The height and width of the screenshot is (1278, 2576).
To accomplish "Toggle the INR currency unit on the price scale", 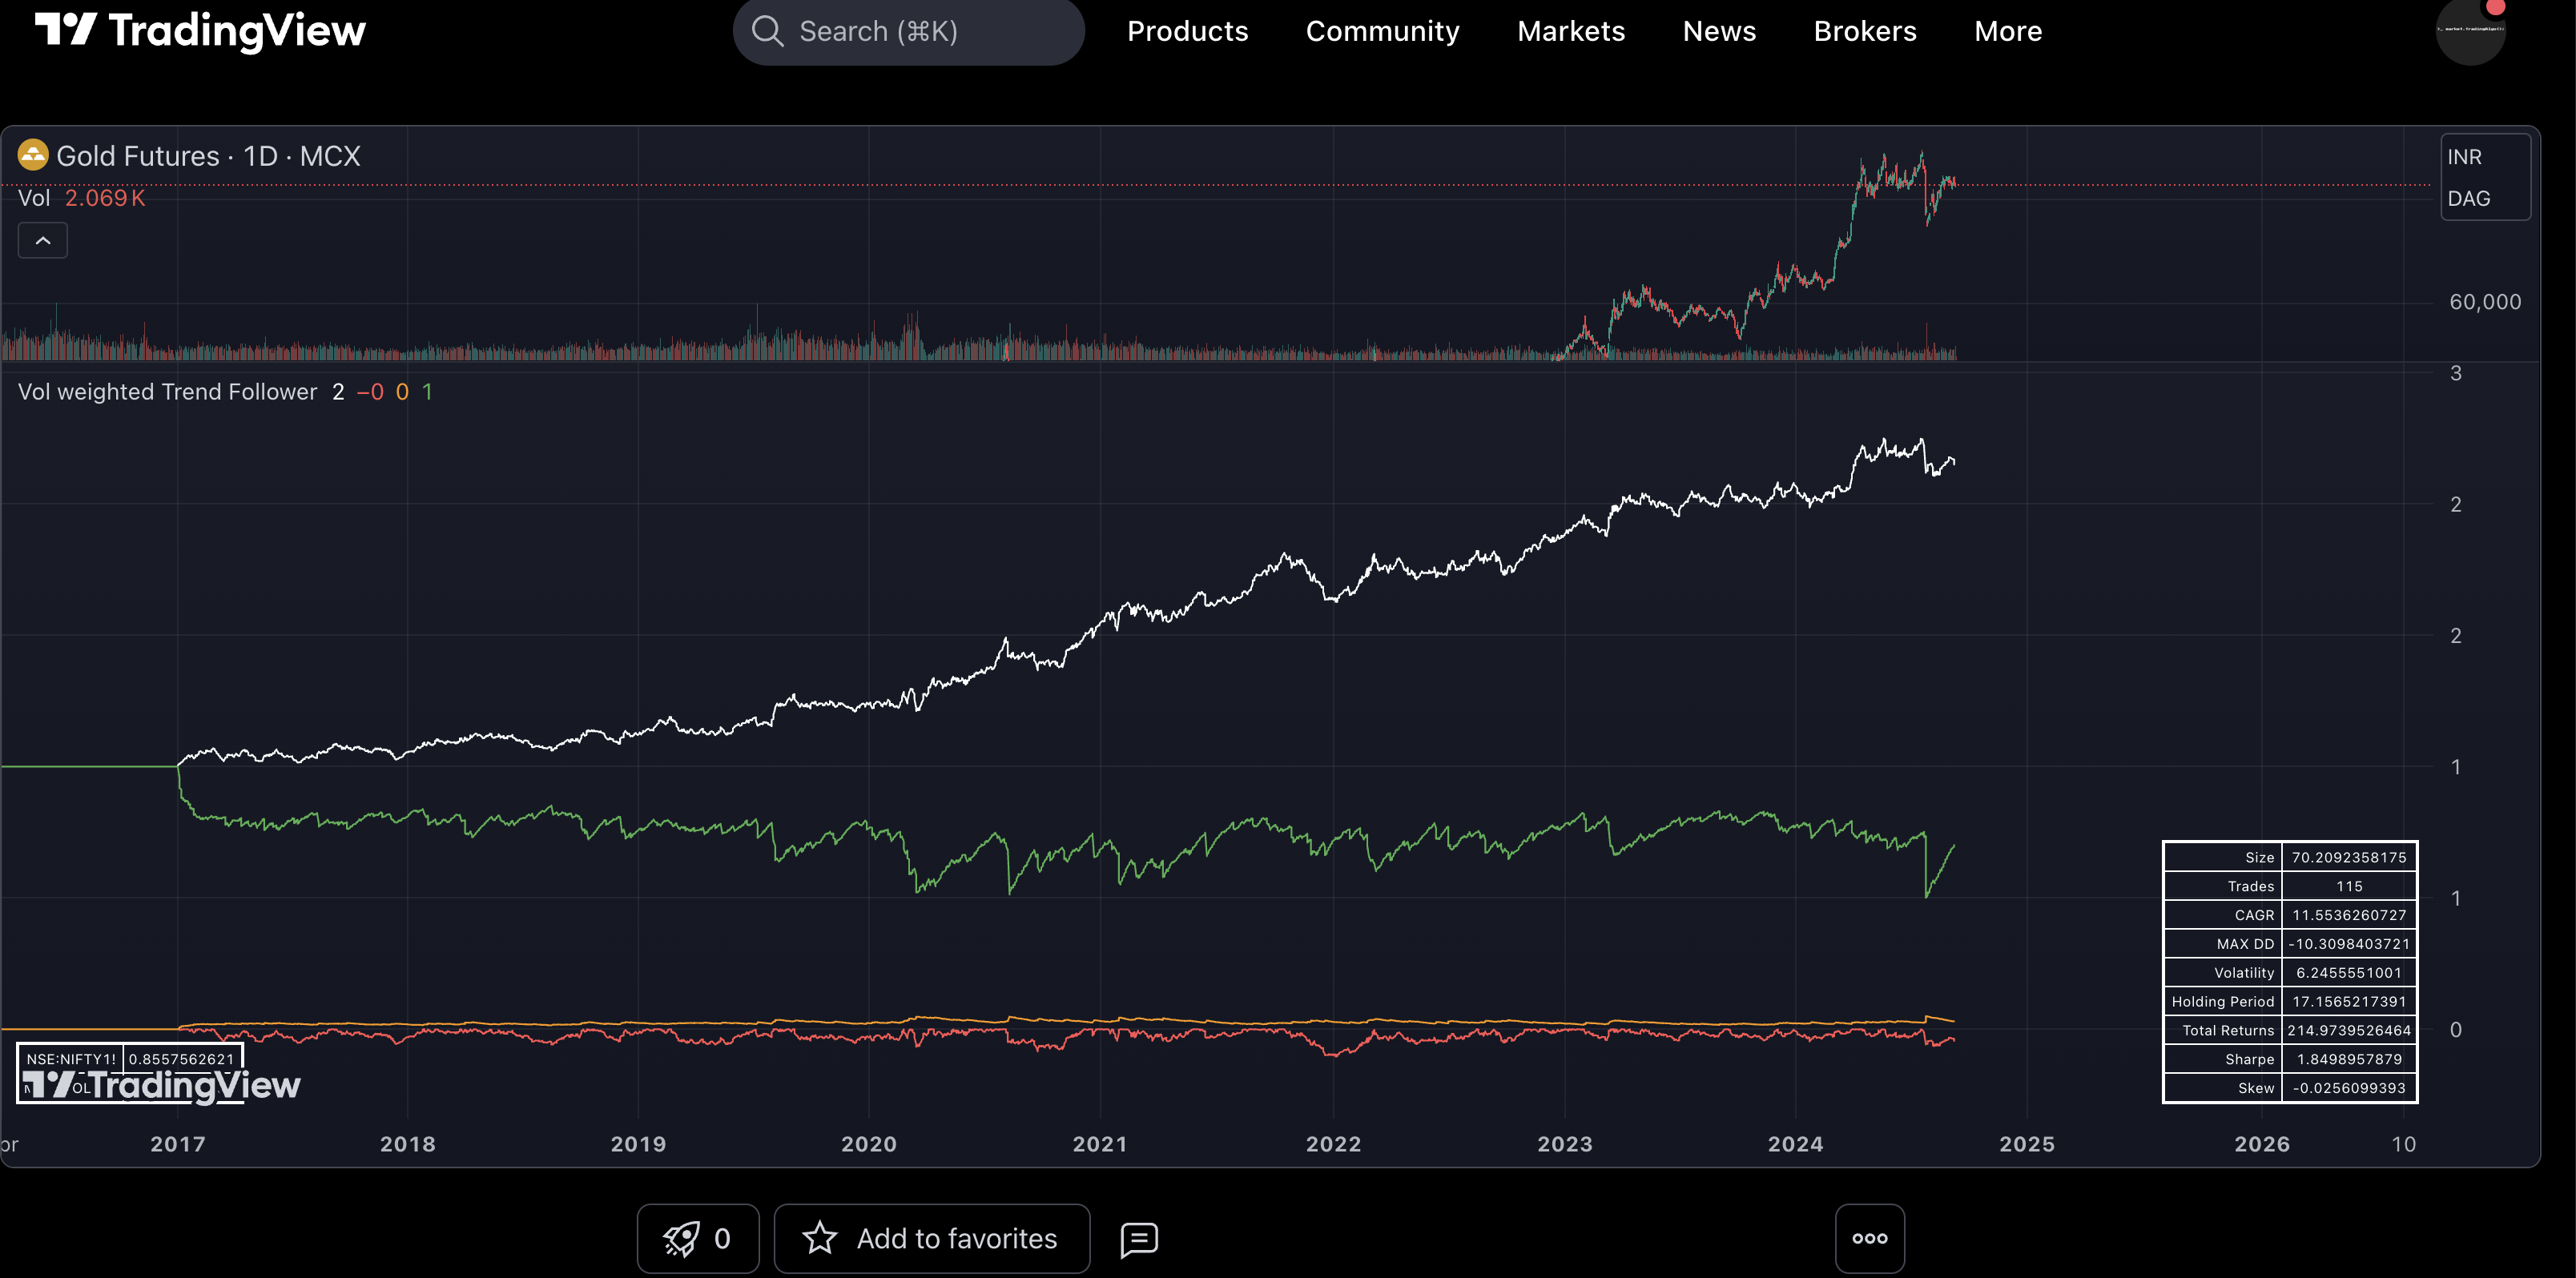I will (x=2465, y=156).
